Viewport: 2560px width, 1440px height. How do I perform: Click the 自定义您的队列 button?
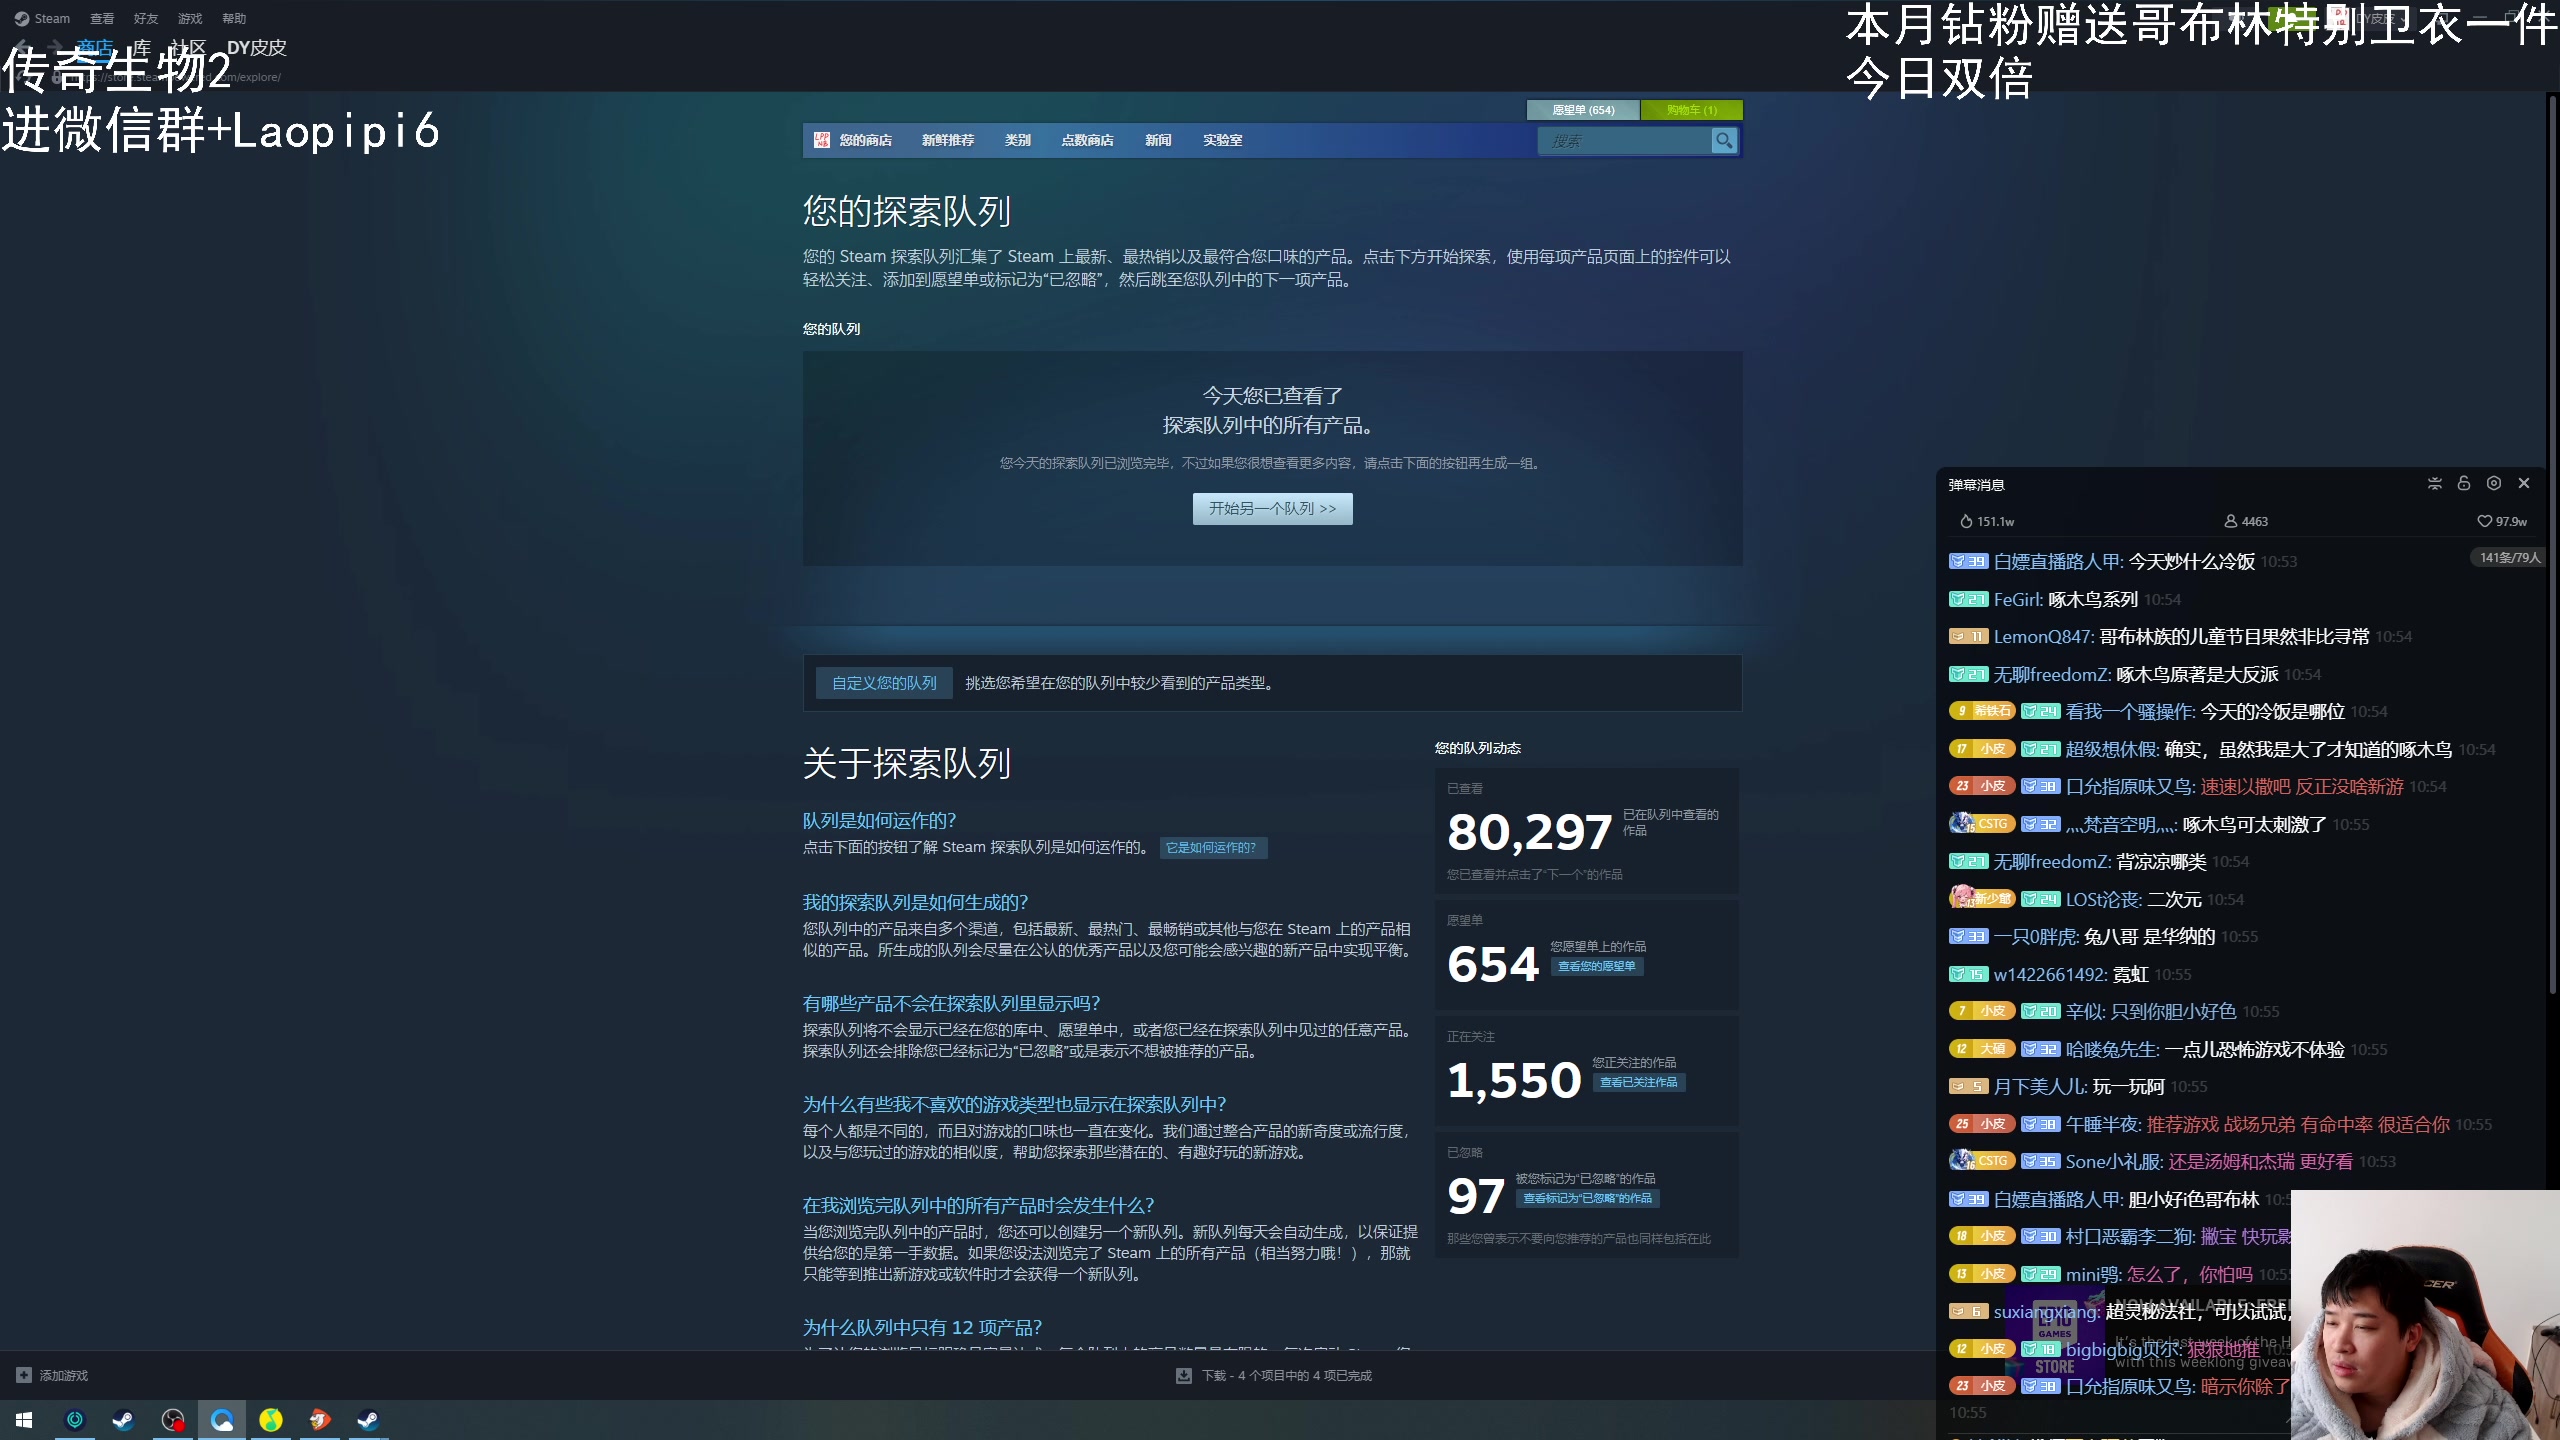(884, 683)
